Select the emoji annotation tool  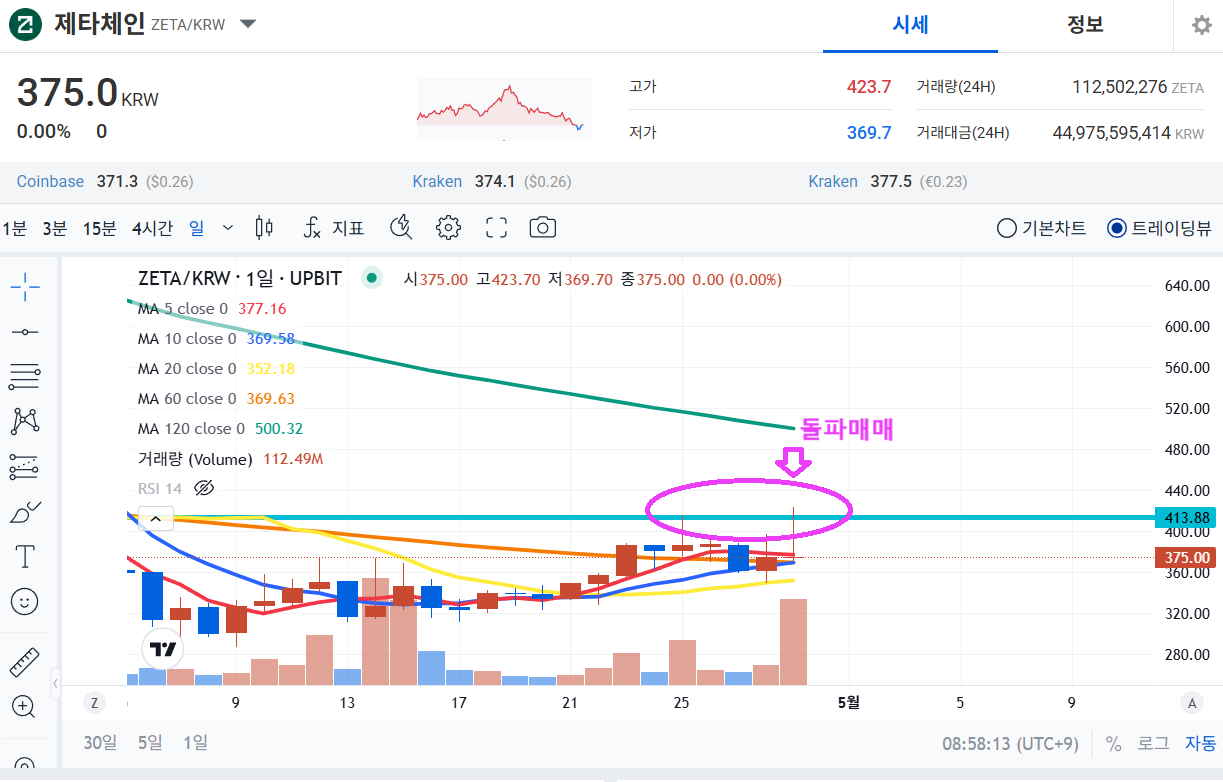point(26,601)
